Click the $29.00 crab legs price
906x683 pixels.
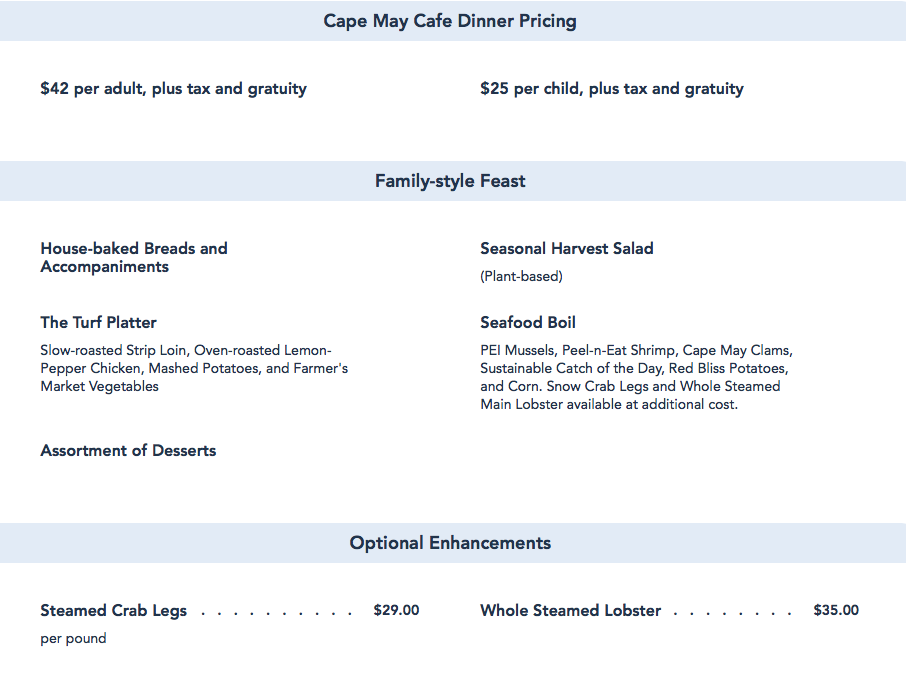tap(396, 610)
